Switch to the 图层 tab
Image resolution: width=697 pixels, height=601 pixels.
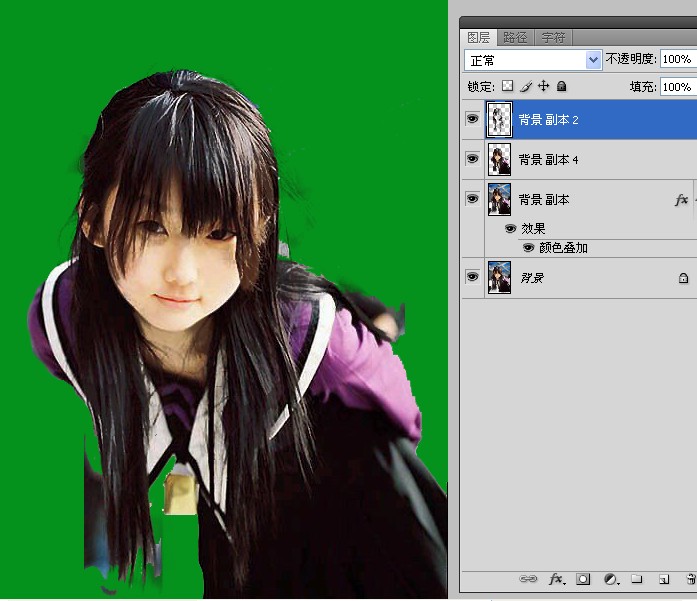(x=479, y=38)
